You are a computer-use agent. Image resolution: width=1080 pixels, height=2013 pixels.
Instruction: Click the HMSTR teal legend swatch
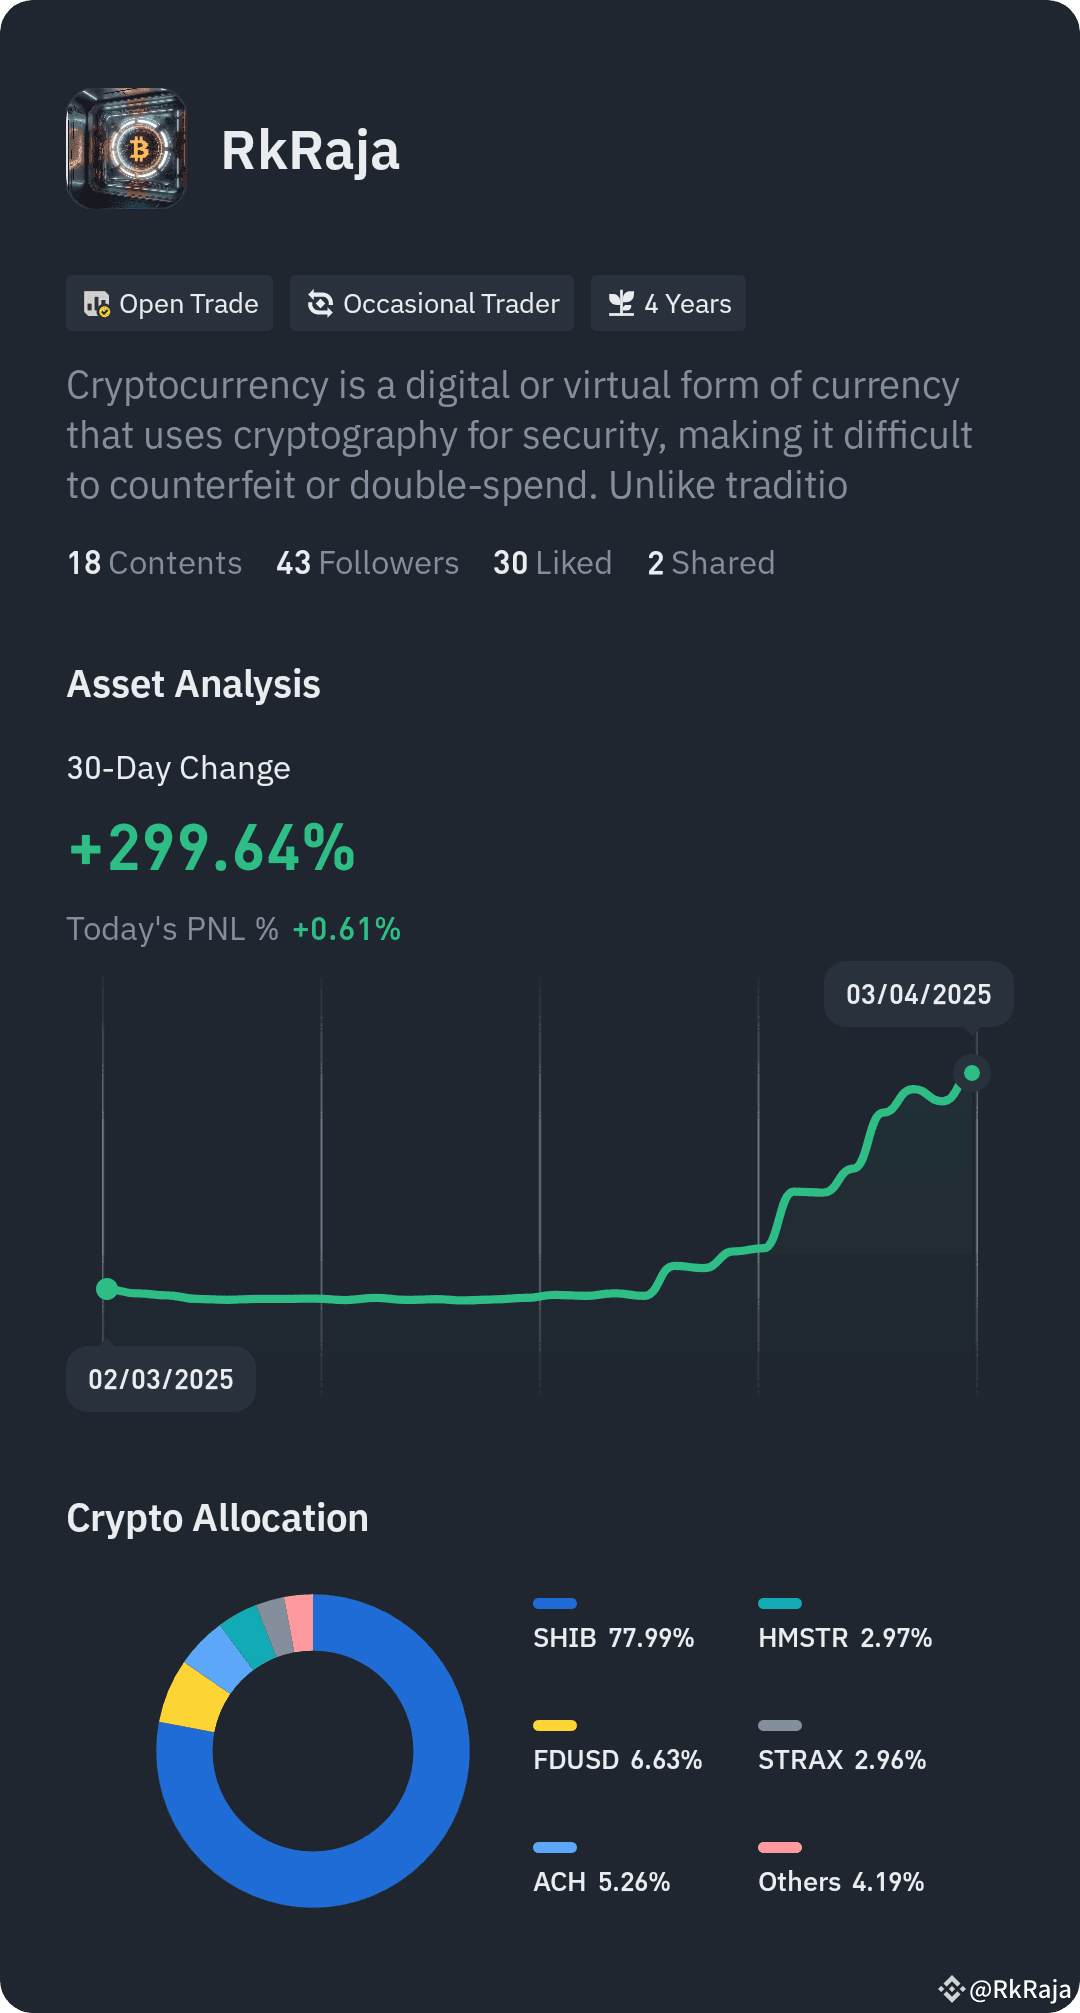[780, 1604]
